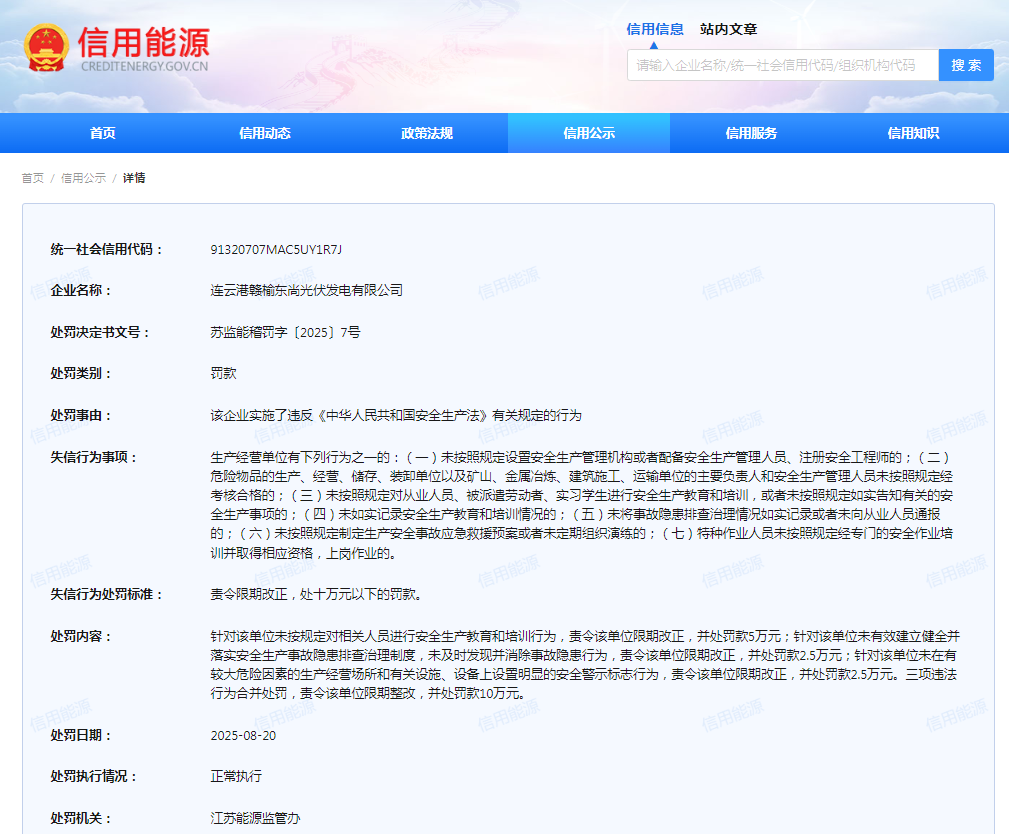The width and height of the screenshot is (1009, 834).
Task: Go to 首页 via breadcrumb link
Action: [x=33, y=178]
